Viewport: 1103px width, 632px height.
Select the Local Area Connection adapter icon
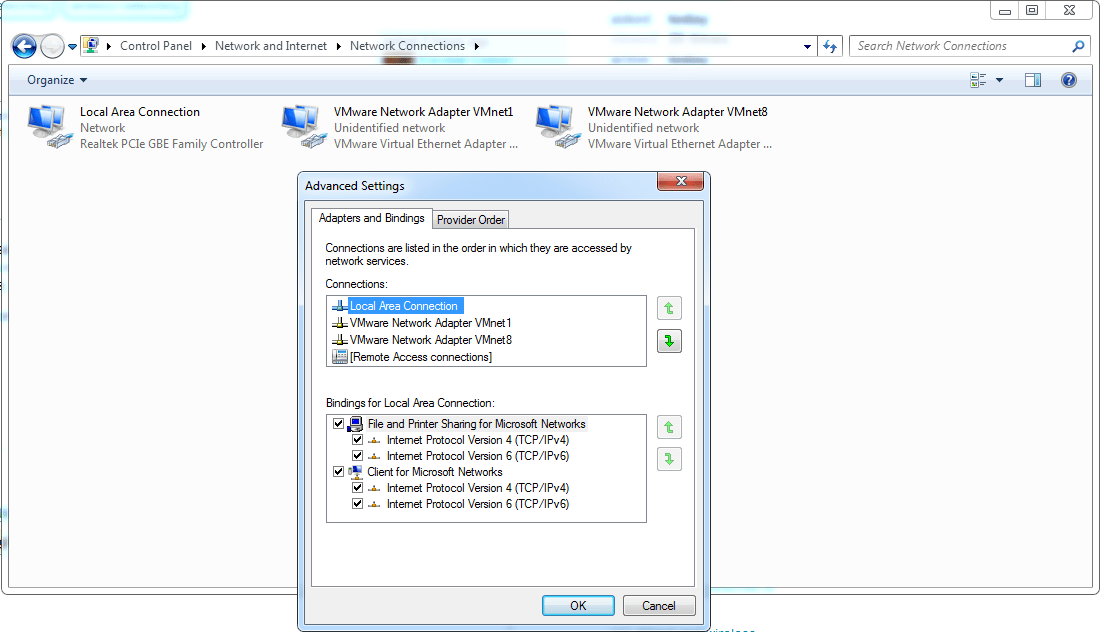click(50, 127)
